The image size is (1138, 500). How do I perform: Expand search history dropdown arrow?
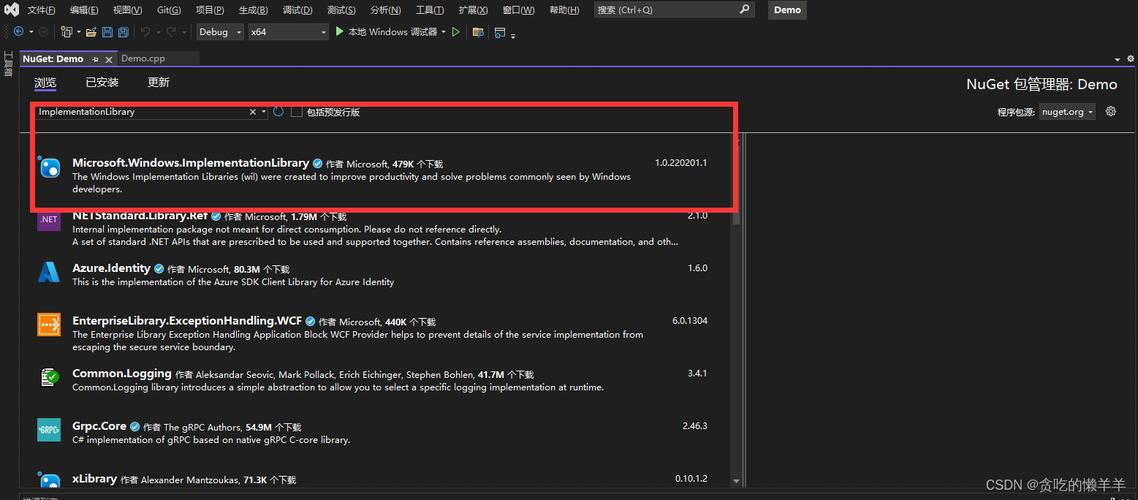click(x=263, y=112)
